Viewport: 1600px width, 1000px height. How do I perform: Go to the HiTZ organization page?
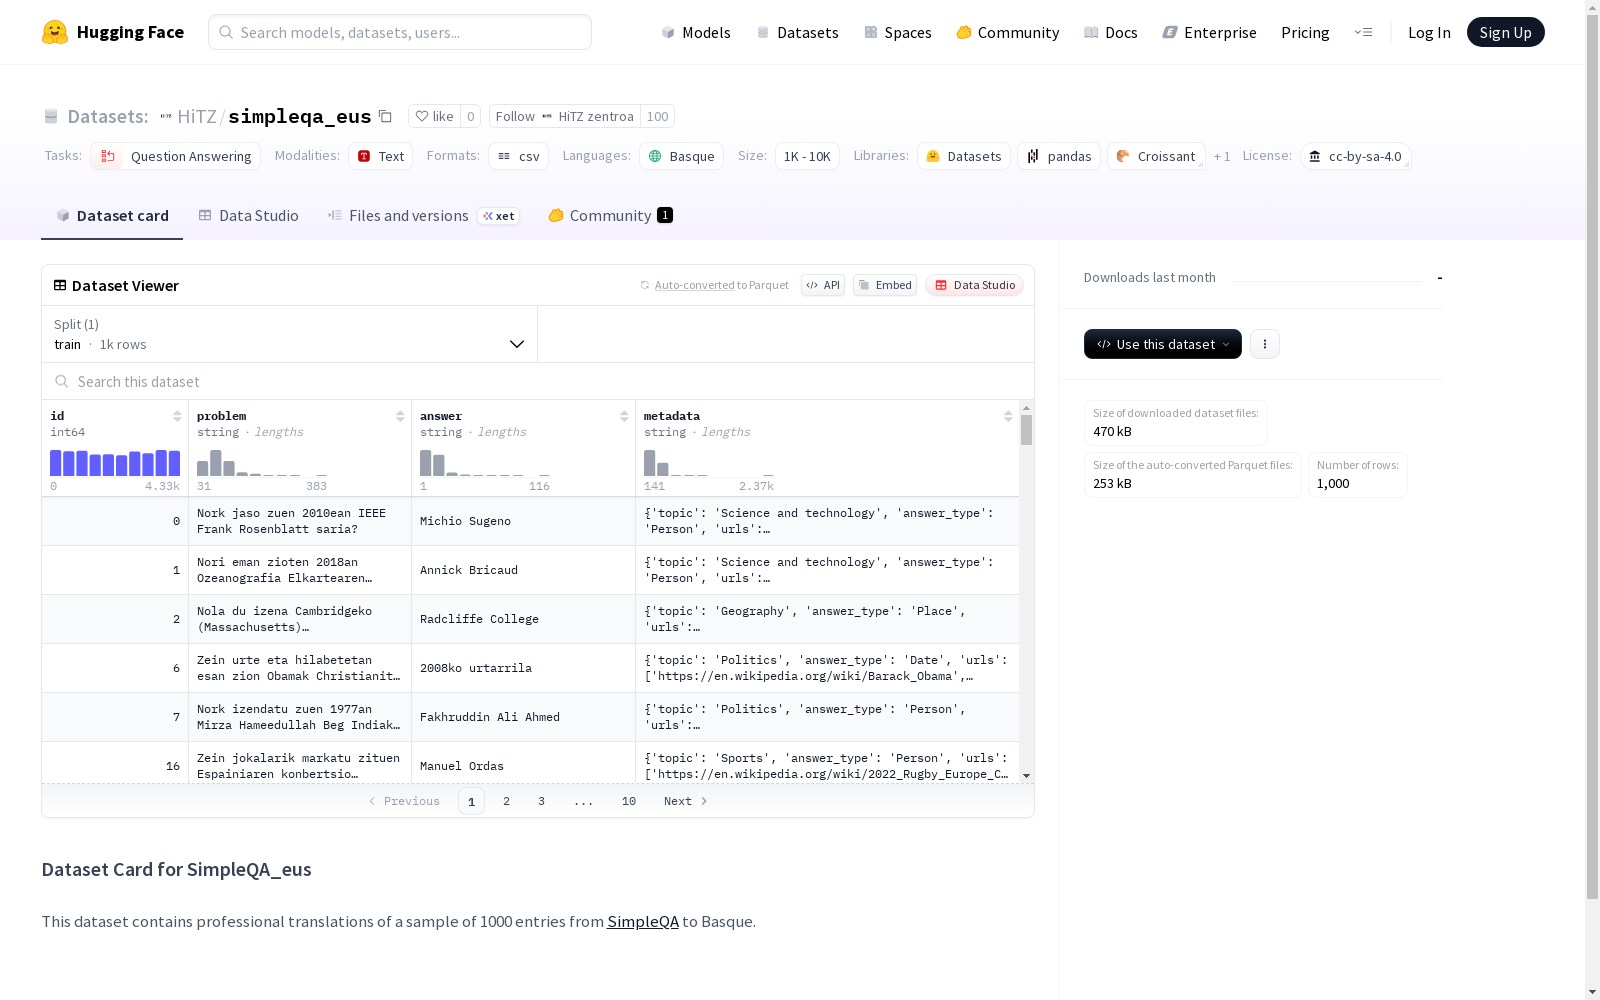[197, 116]
